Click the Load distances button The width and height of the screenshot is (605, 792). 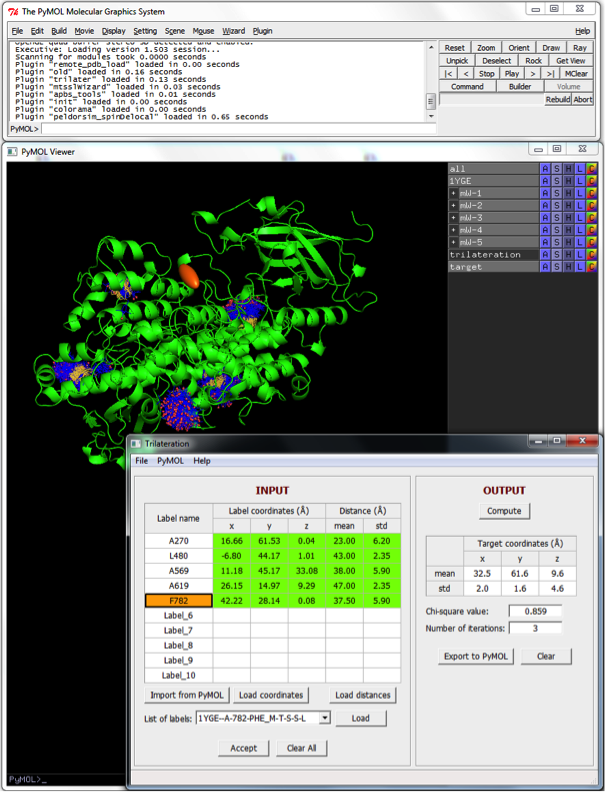(x=363, y=695)
